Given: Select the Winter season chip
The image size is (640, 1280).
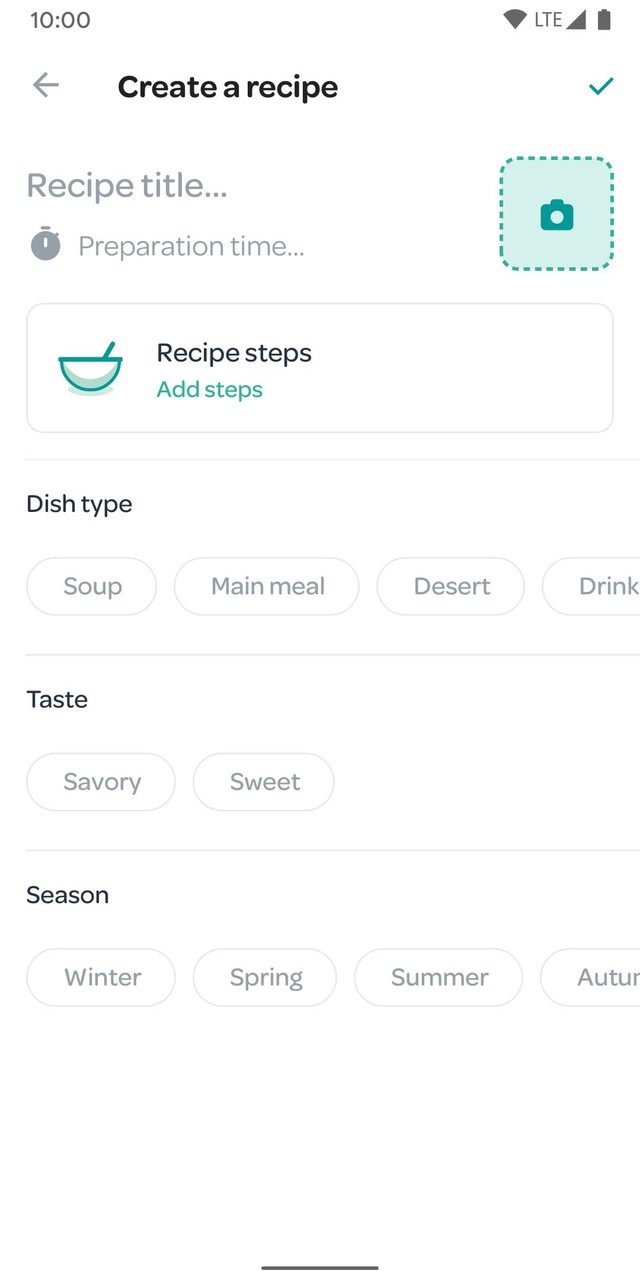Looking at the screenshot, I should [102, 977].
